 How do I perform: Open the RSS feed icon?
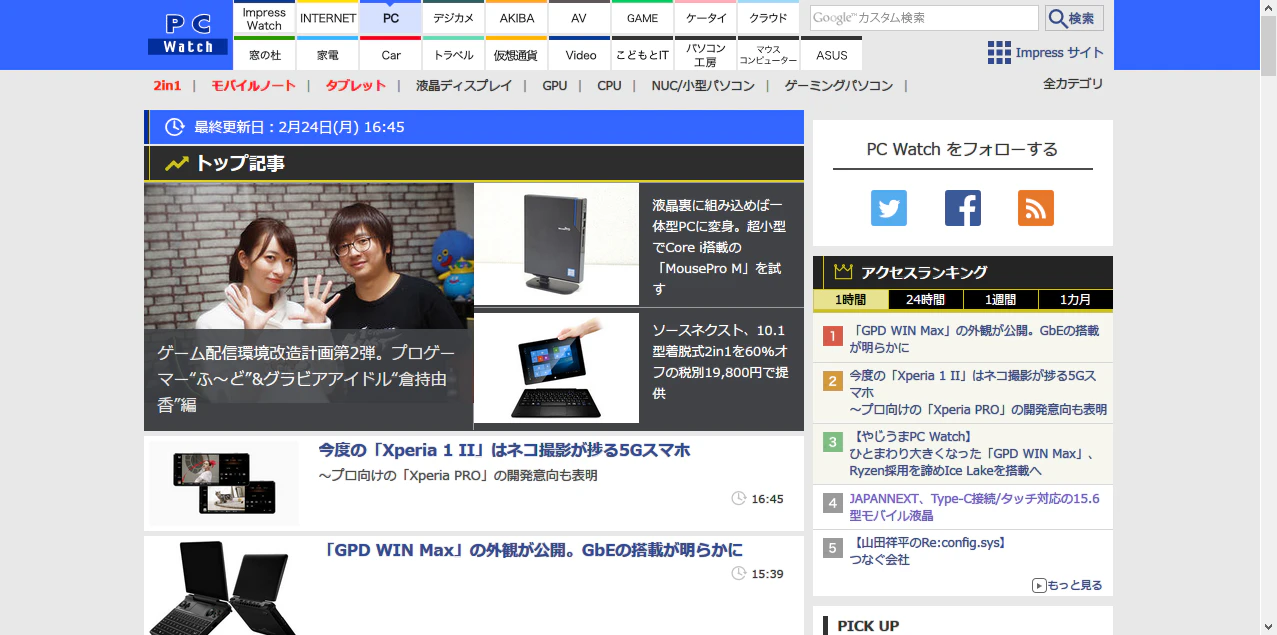click(x=1036, y=208)
